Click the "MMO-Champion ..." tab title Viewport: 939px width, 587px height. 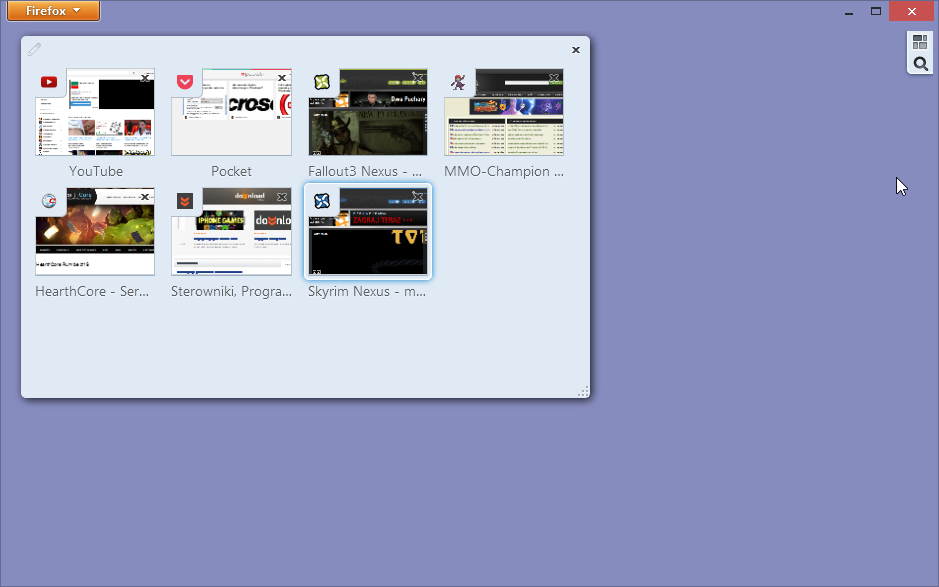pos(504,171)
